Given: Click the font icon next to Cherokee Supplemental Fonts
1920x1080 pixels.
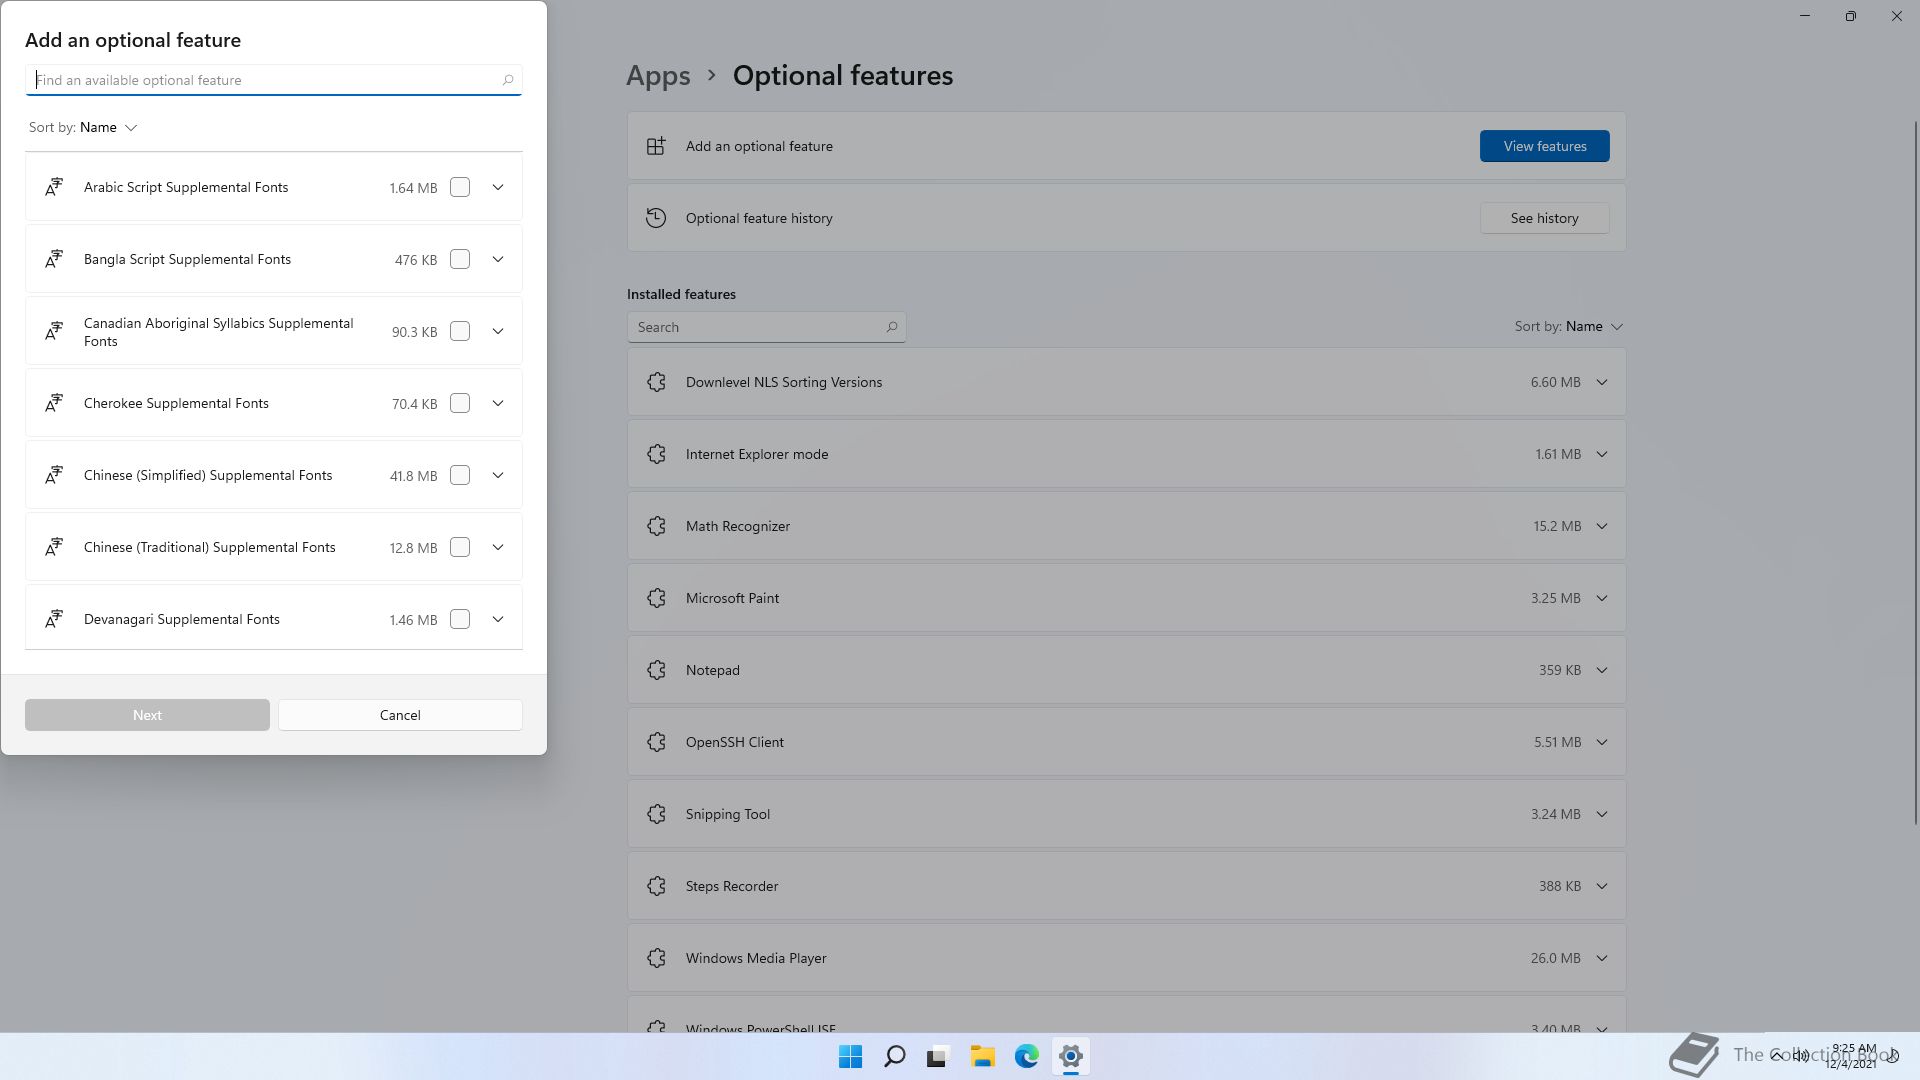Looking at the screenshot, I should coord(54,403).
